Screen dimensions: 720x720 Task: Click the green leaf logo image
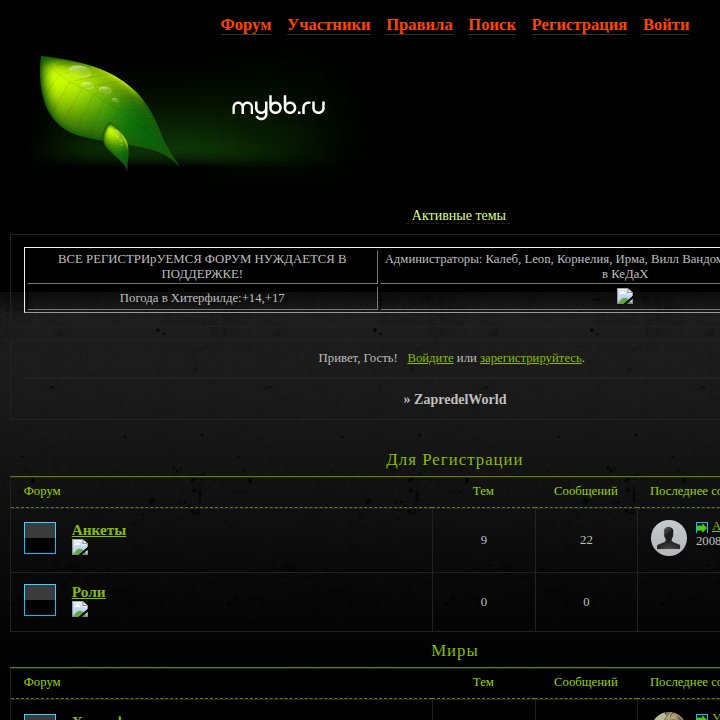pos(109,112)
